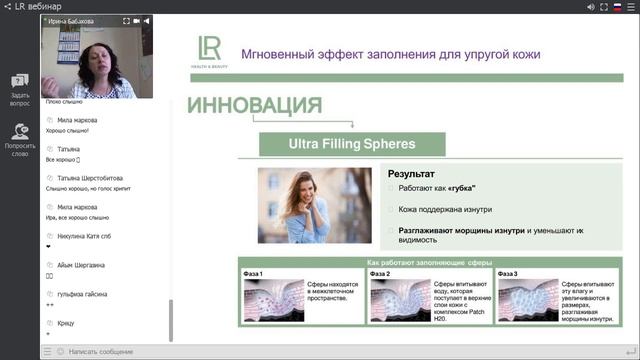The width and height of the screenshot is (640, 360).
Task: Click the icon next to Мила маркова 'Хорошо слышно!'
Action: pyautogui.click(x=50, y=120)
